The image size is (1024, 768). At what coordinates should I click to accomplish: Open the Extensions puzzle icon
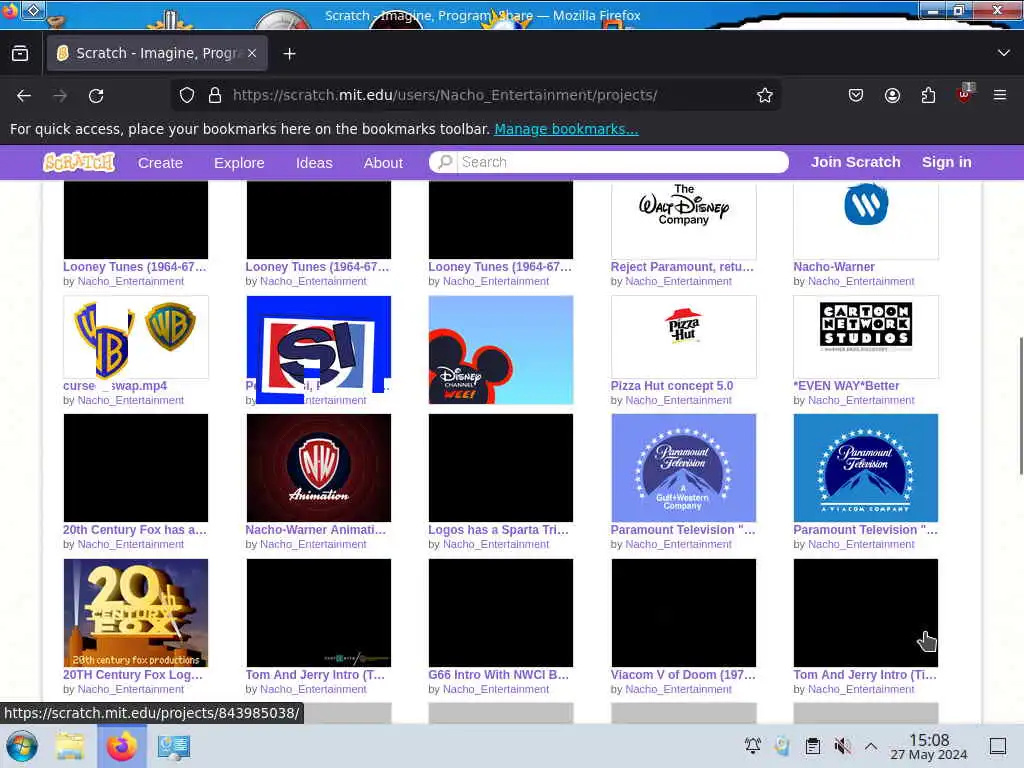click(x=928, y=95)
